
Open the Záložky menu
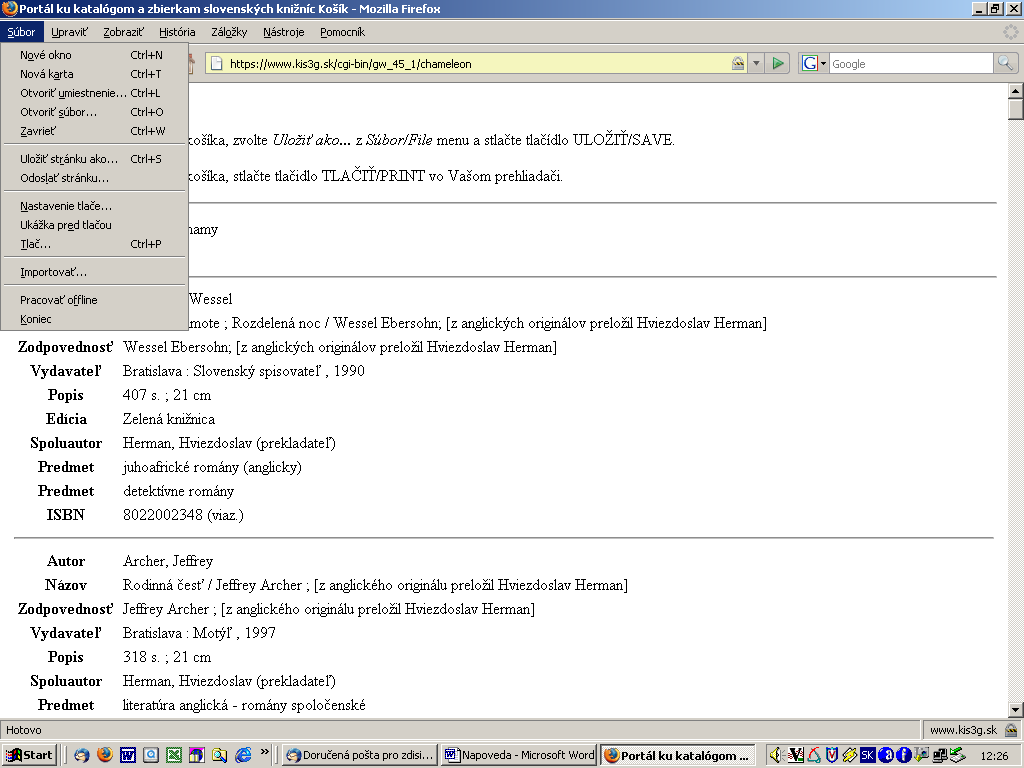pyautogui.click(x=229, y=32)
